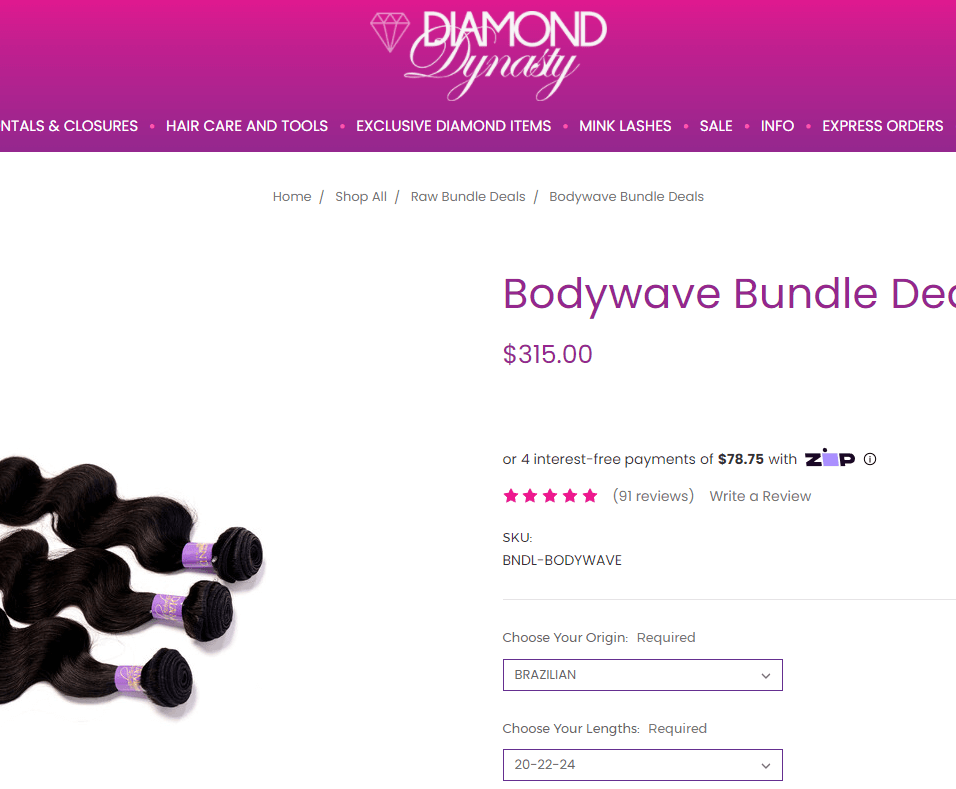Navigate to Raw Bundle Deals breadcrumb
The height and width of the screenshot is (789, 956).
468,197
